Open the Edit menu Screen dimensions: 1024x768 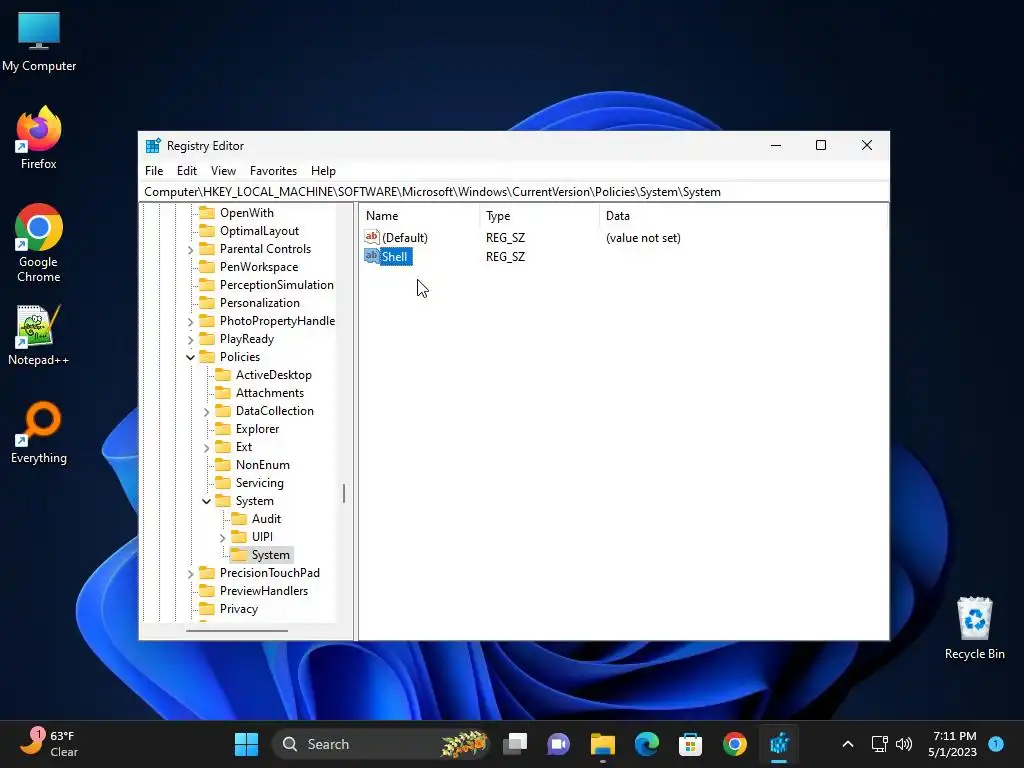[187, 170]
